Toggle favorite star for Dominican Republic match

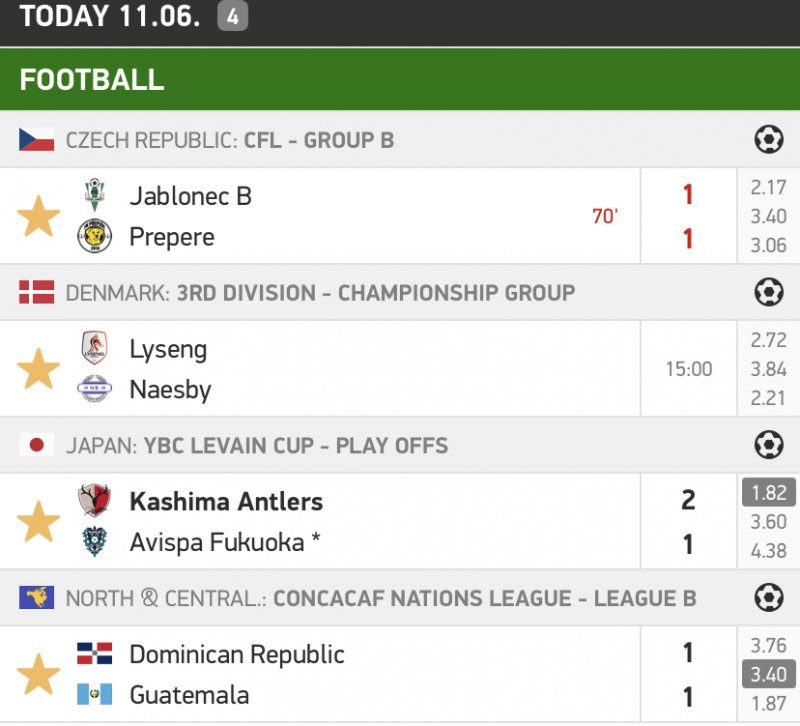coord(39,674)
